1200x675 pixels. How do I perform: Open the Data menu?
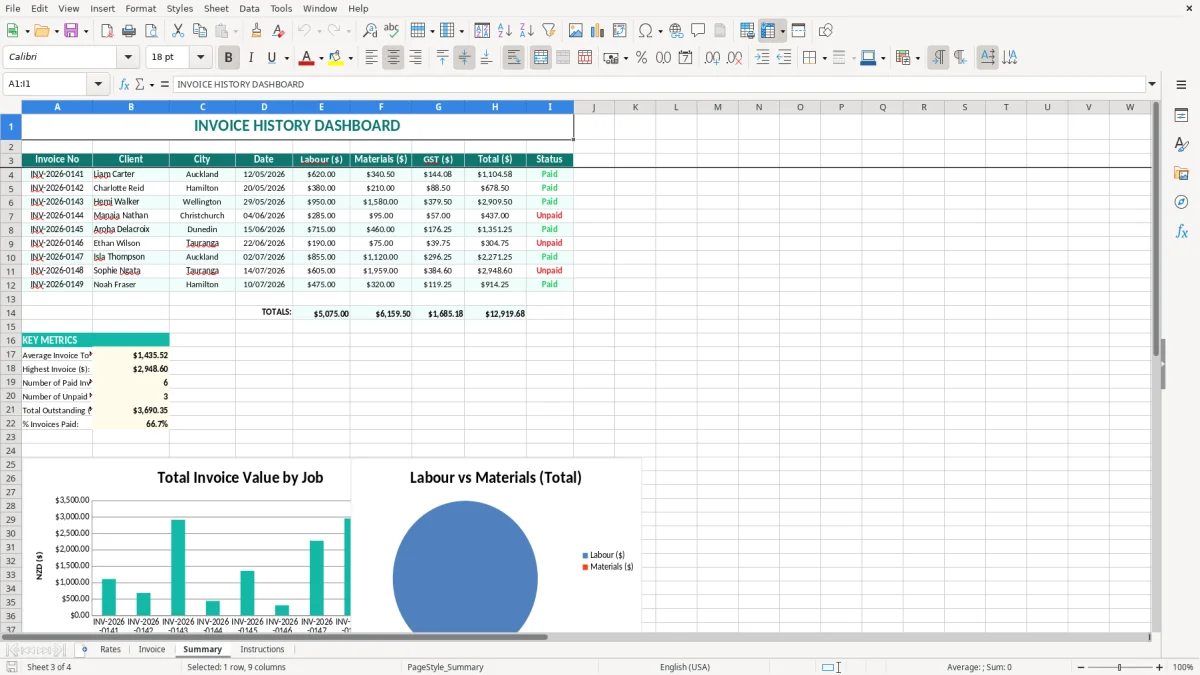point(249,8)
